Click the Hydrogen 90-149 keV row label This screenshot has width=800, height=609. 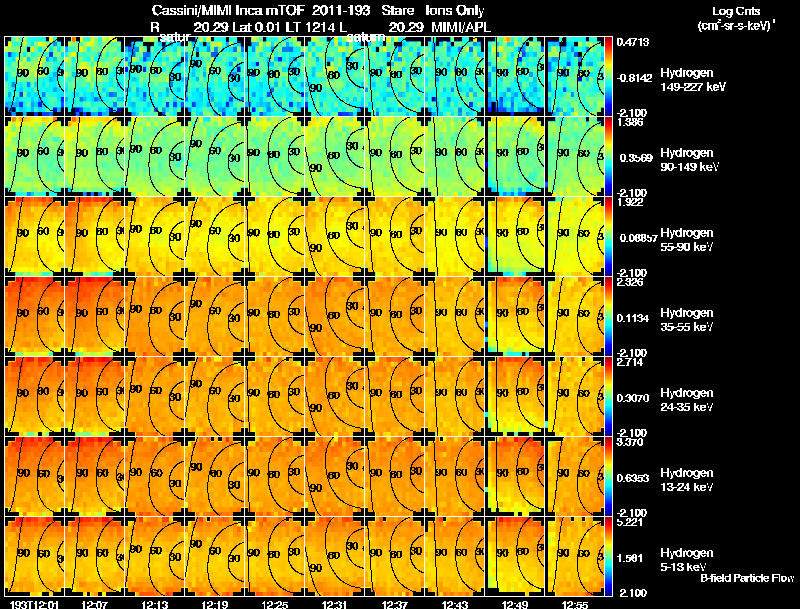point(689,160)
